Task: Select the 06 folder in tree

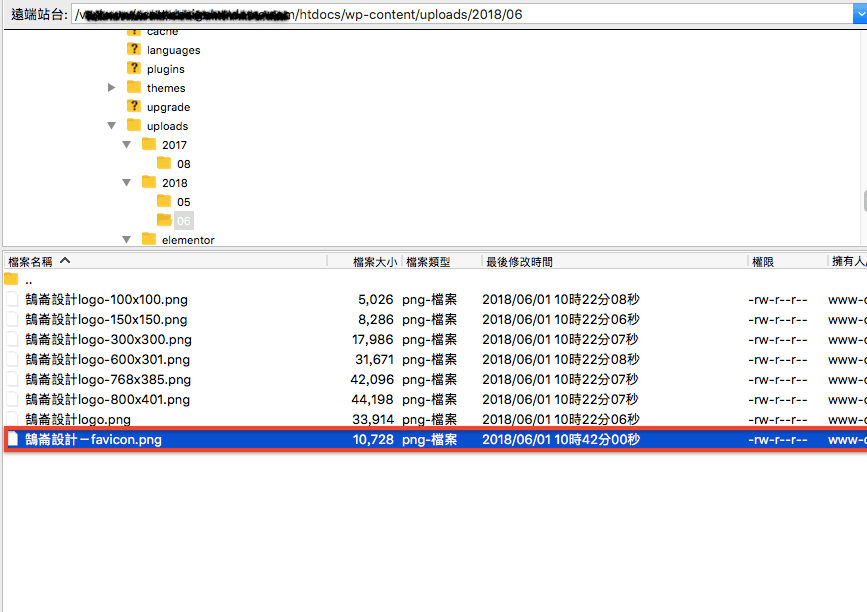Action: click(183, 221)
